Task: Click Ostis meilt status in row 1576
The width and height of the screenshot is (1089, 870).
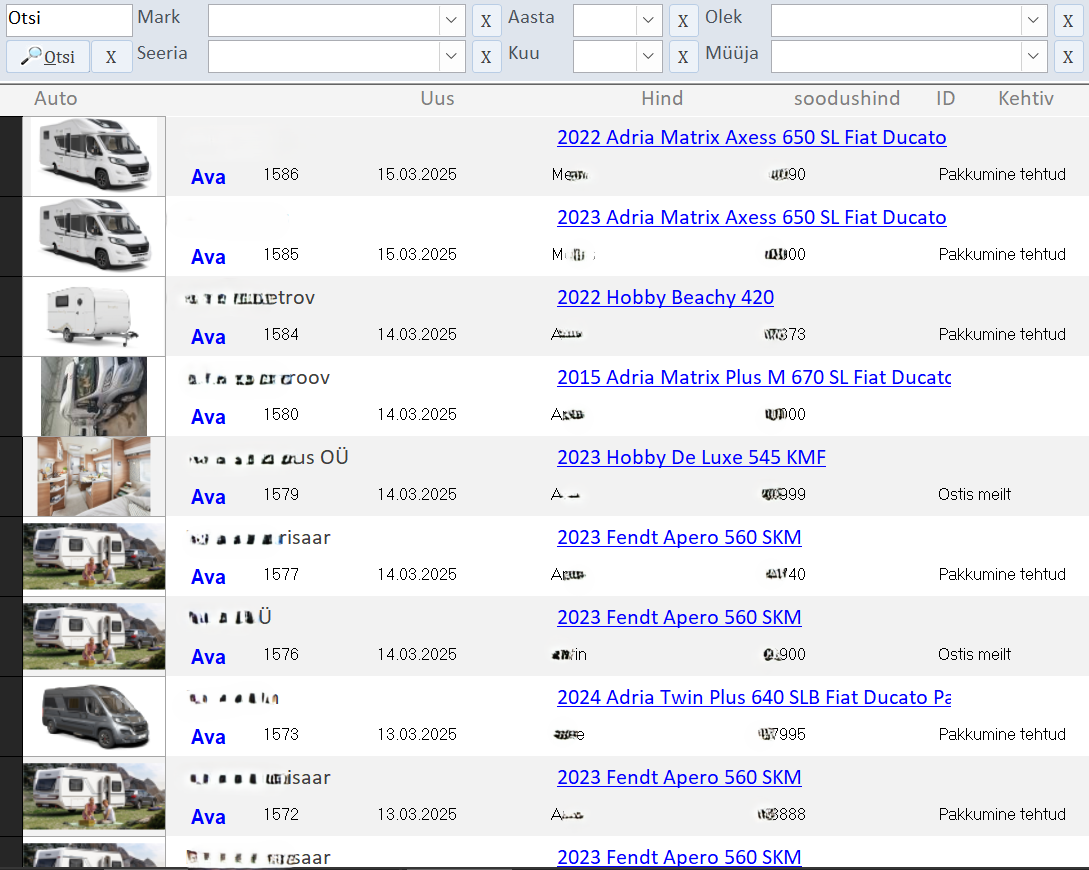Action: click(x=974, y=654)
